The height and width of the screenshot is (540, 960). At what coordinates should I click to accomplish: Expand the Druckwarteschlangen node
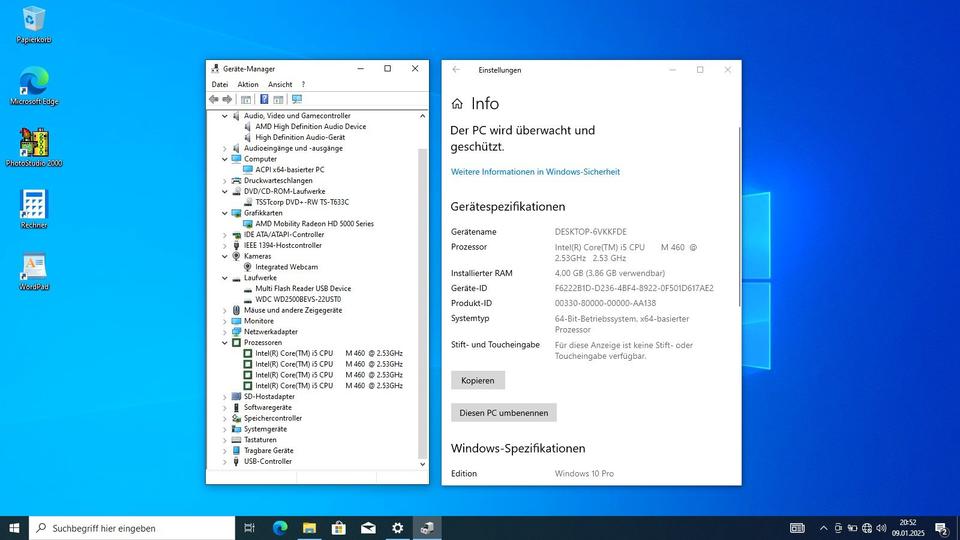(x=225, y=181)
